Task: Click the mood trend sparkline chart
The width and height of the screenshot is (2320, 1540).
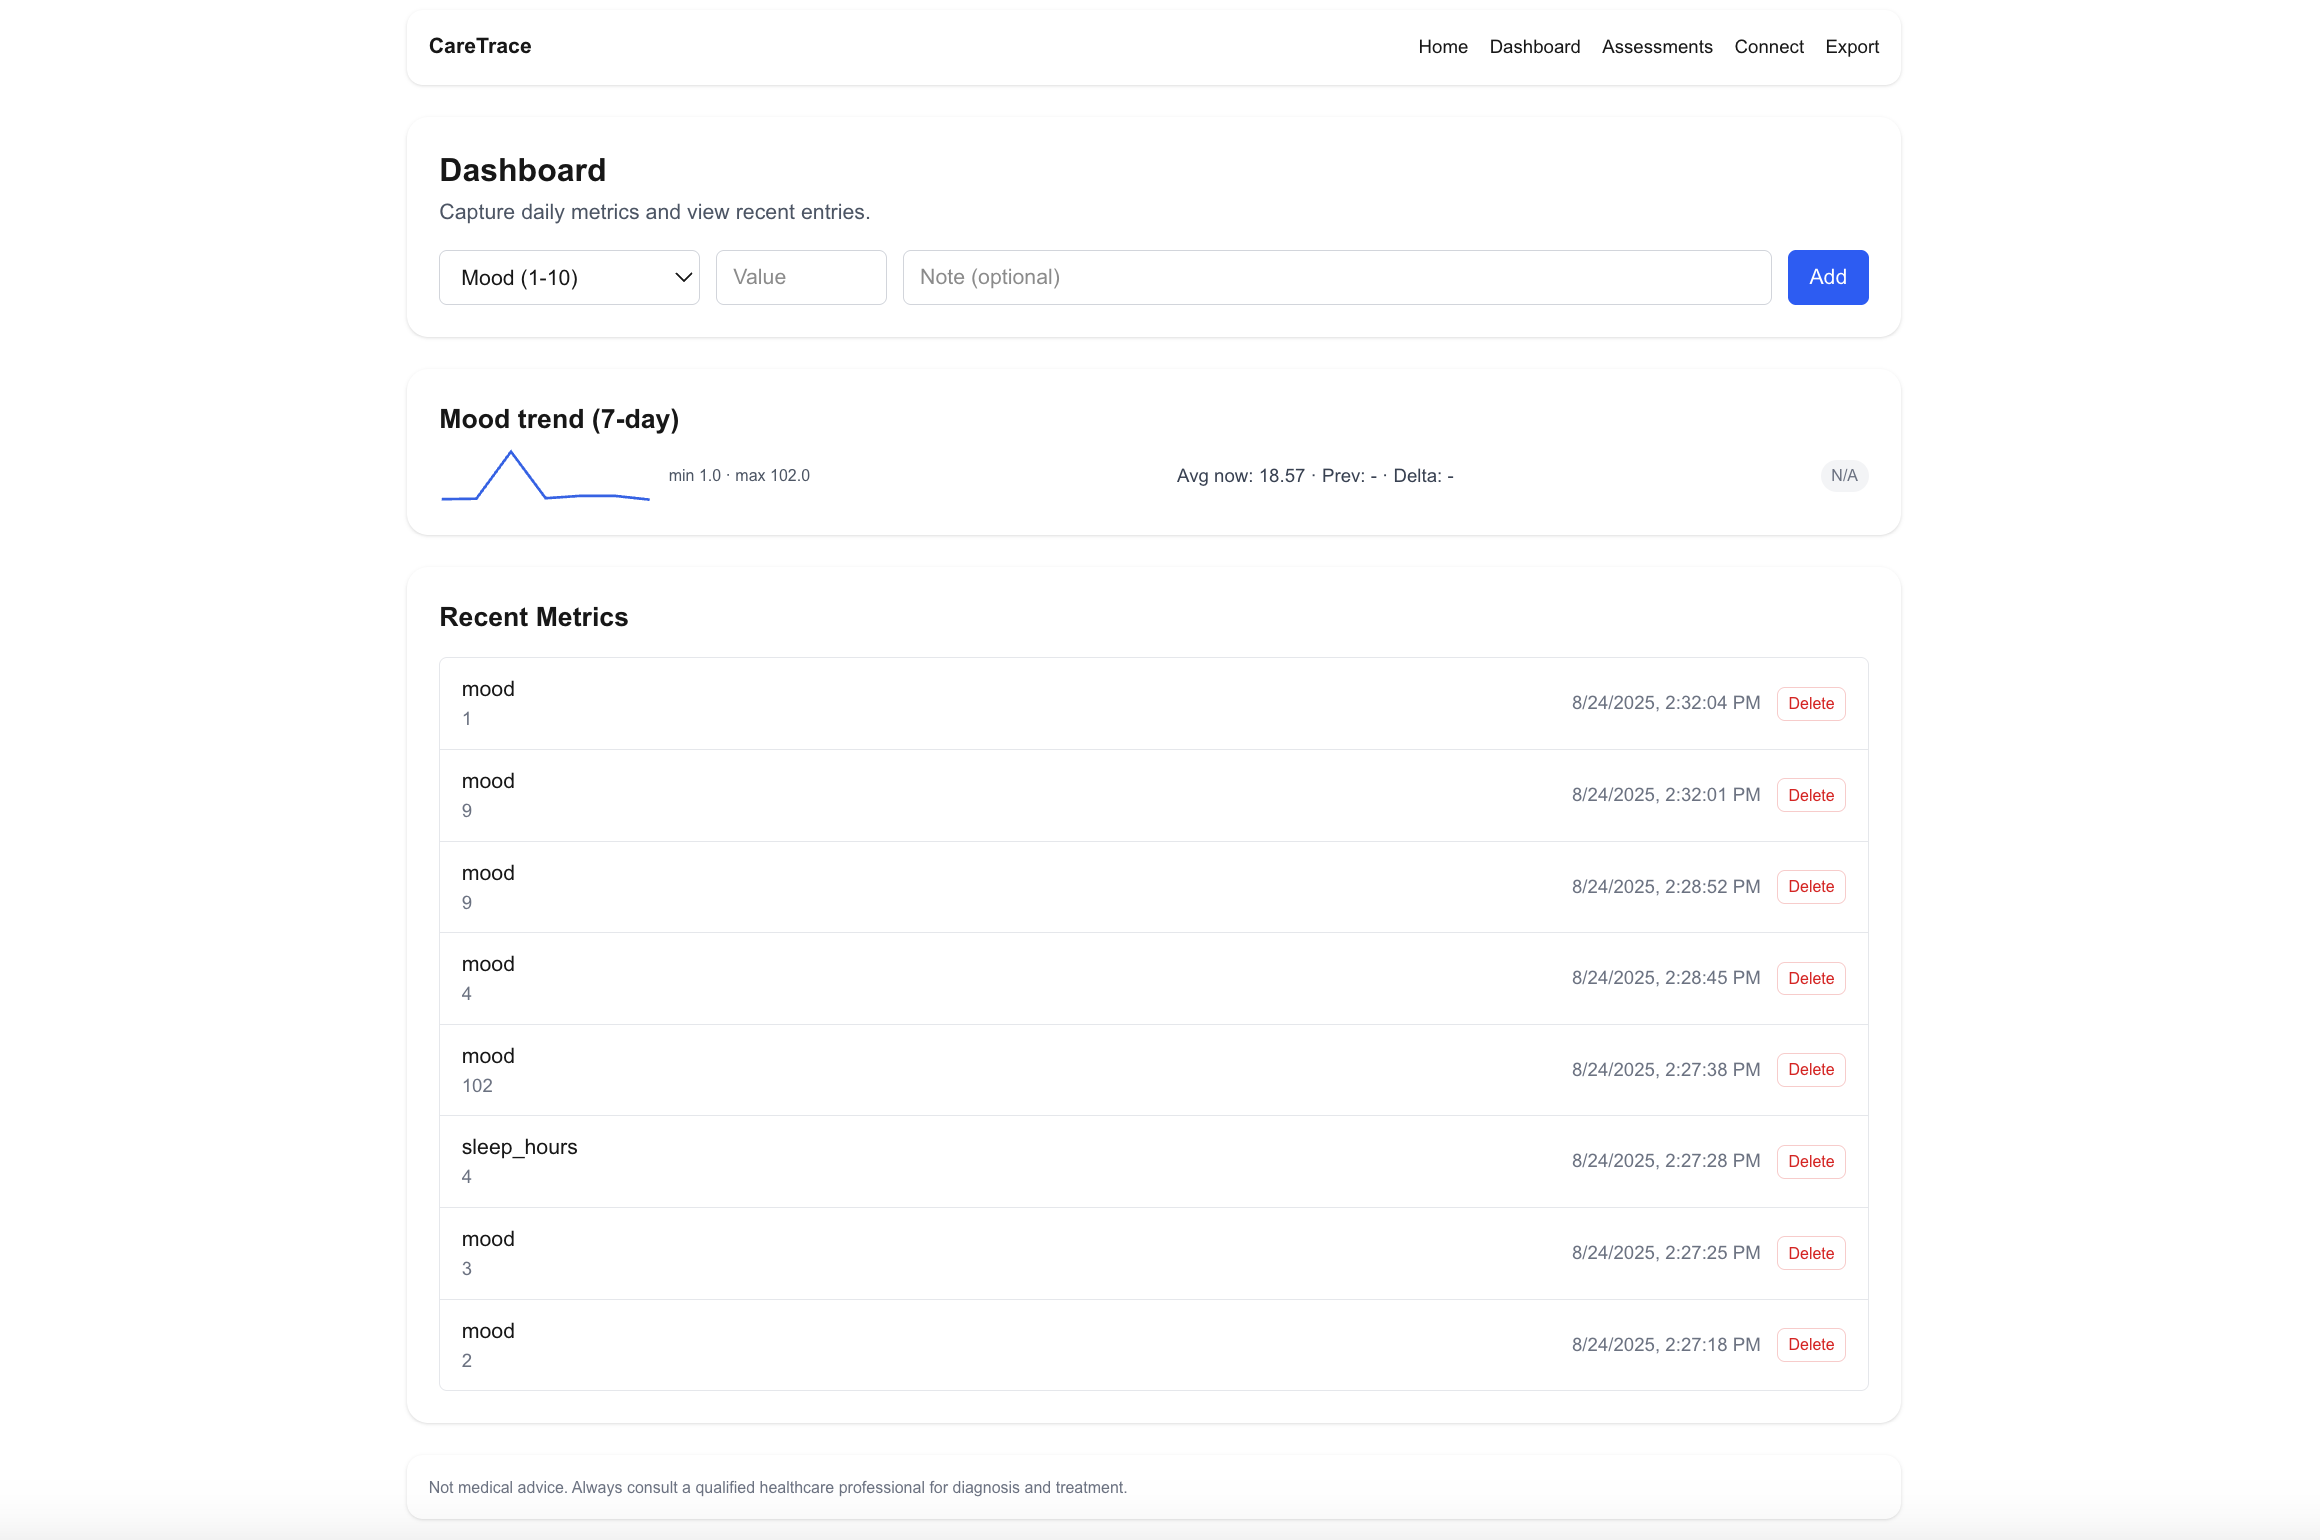Action: (x=545, y=476)
